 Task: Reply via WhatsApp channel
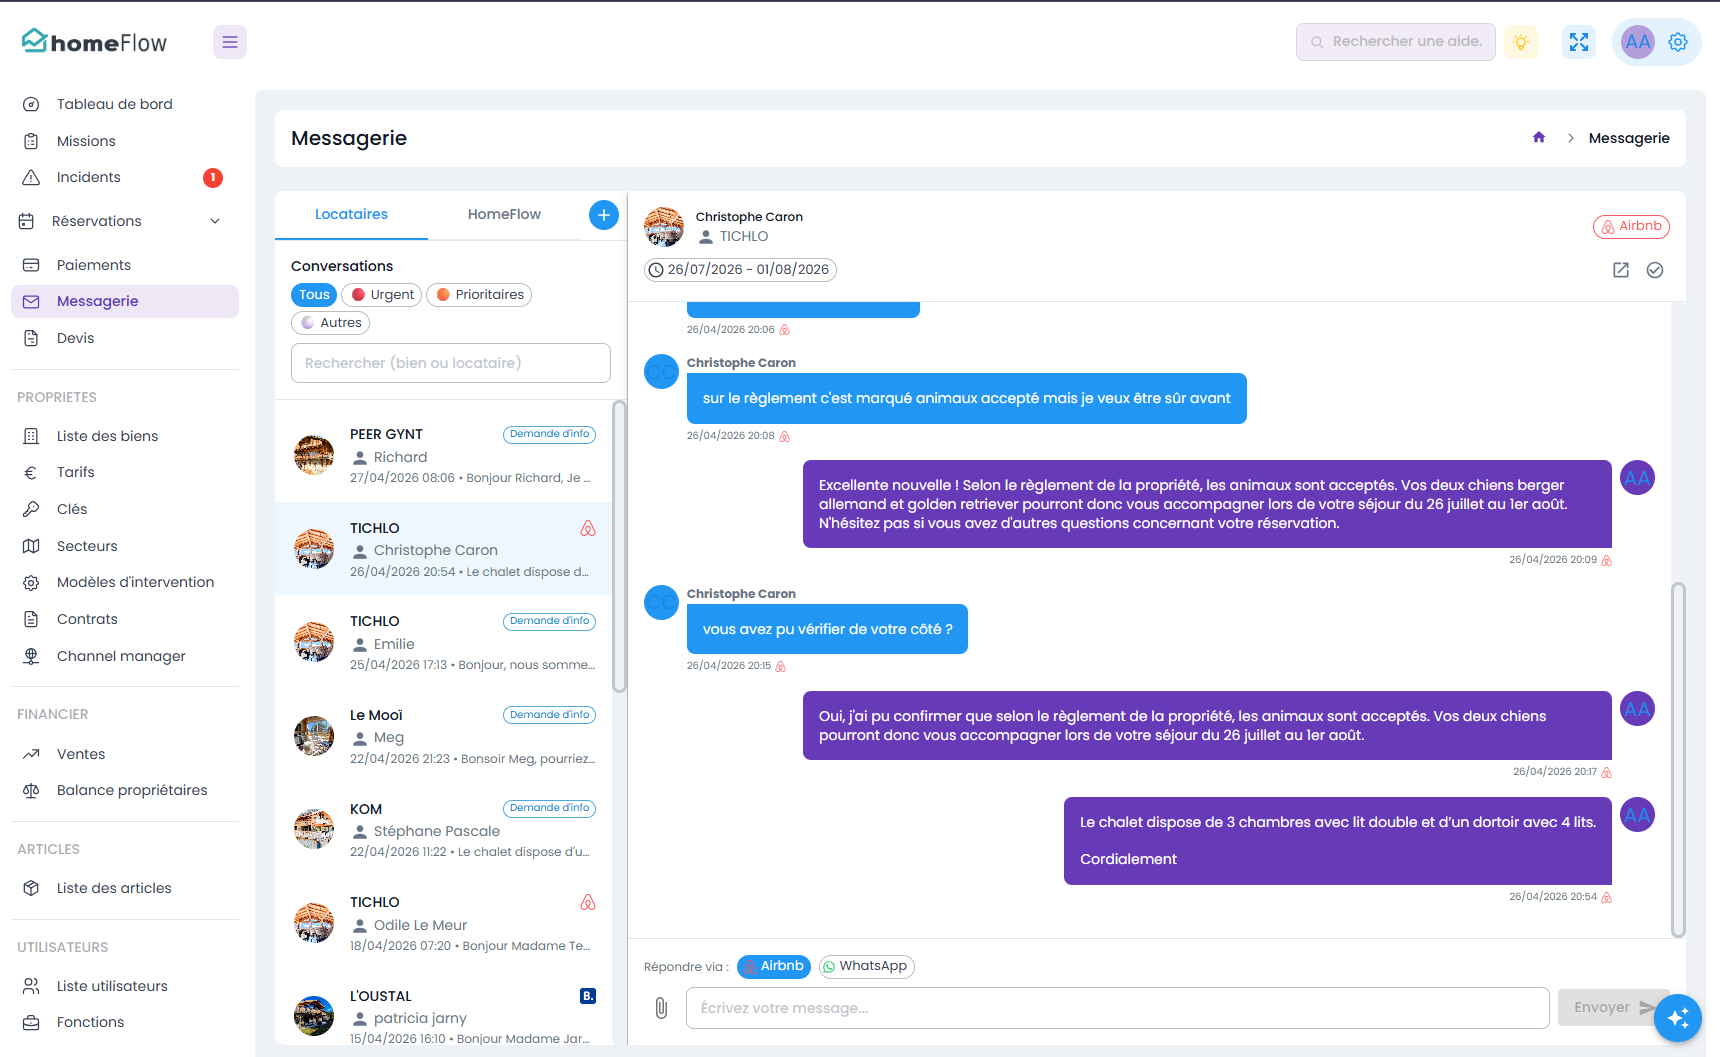pyautogui.click(x=866, y=967)
